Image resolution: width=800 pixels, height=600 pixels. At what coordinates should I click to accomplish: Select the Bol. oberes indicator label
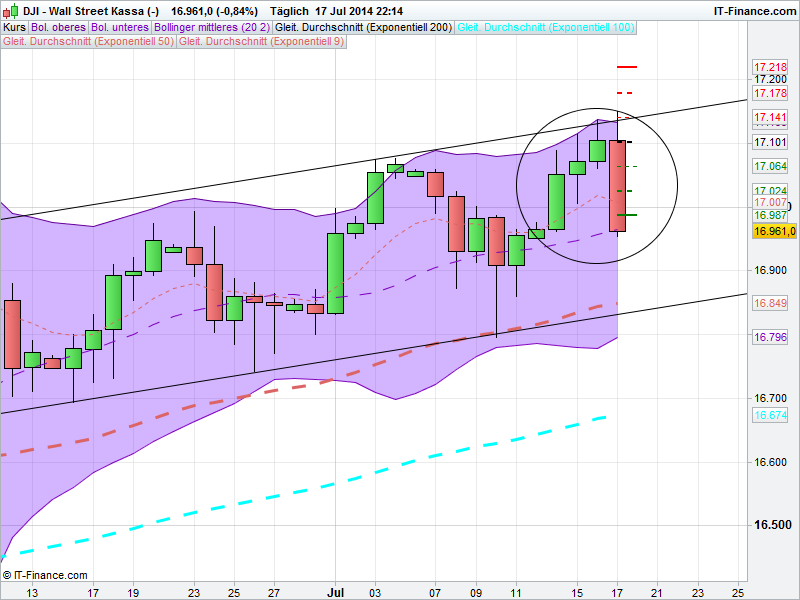(x=58, y=27)
